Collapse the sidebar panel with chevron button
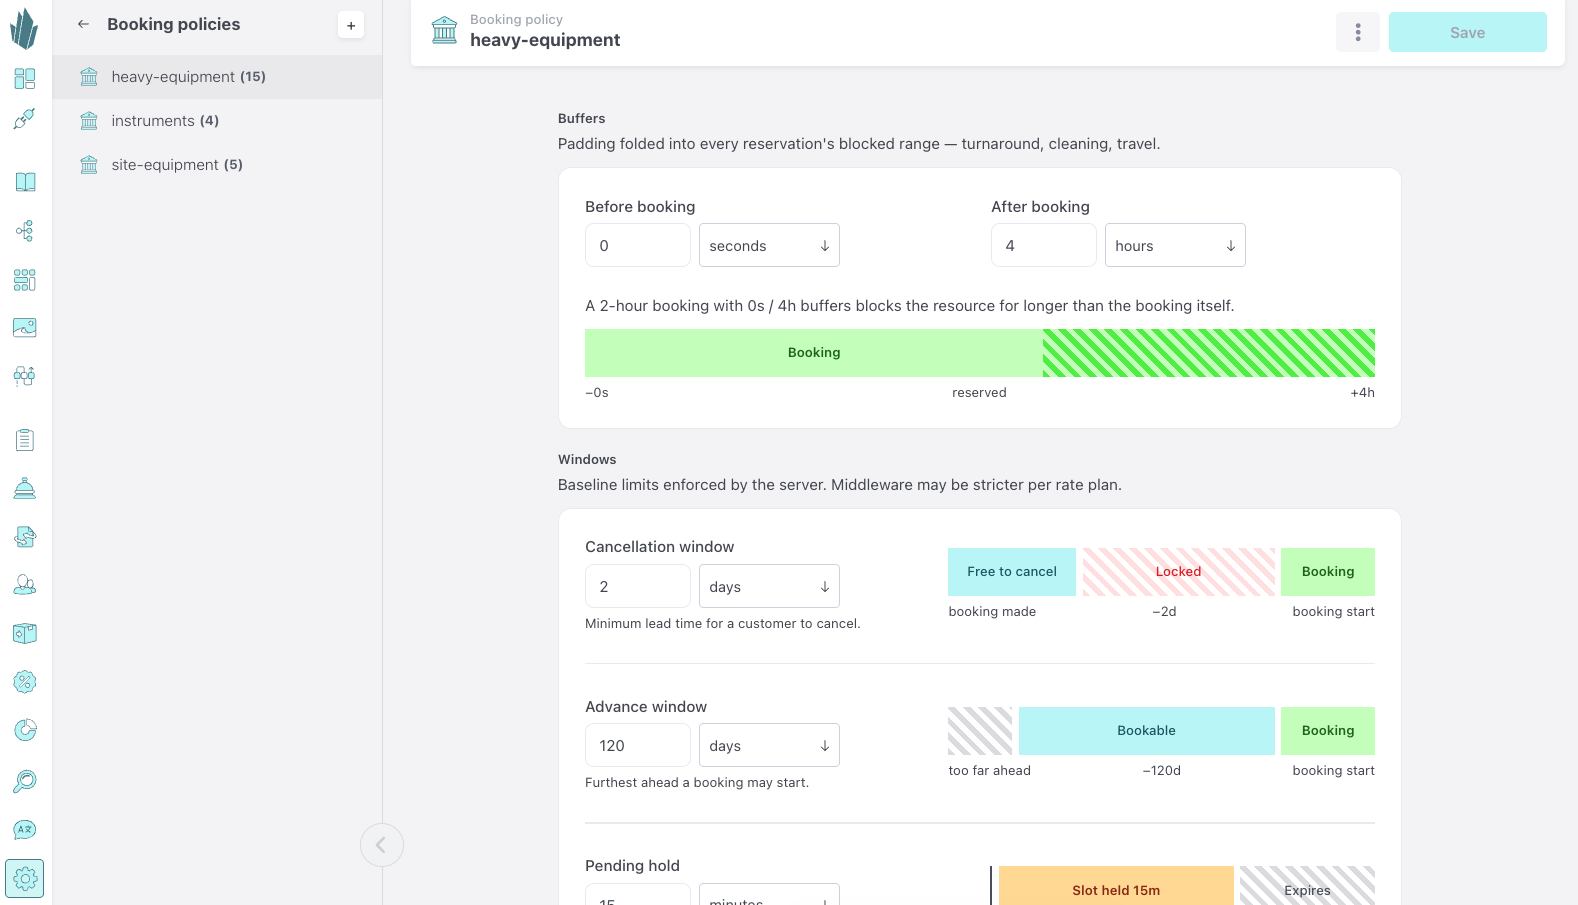1578x905 pixels. tap(381, 845)
